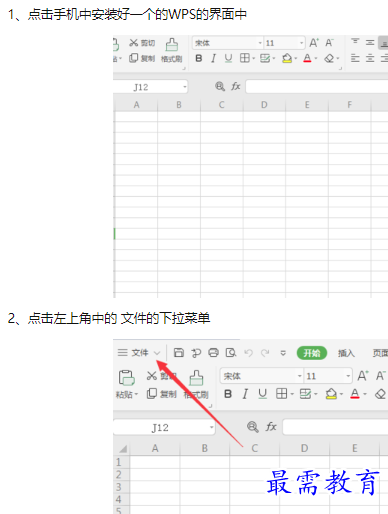Viewport: 388px width, 514px height.
Task: Pick the yellow fill color bucket in step 2 ribbon
Action: pos(331,394)
